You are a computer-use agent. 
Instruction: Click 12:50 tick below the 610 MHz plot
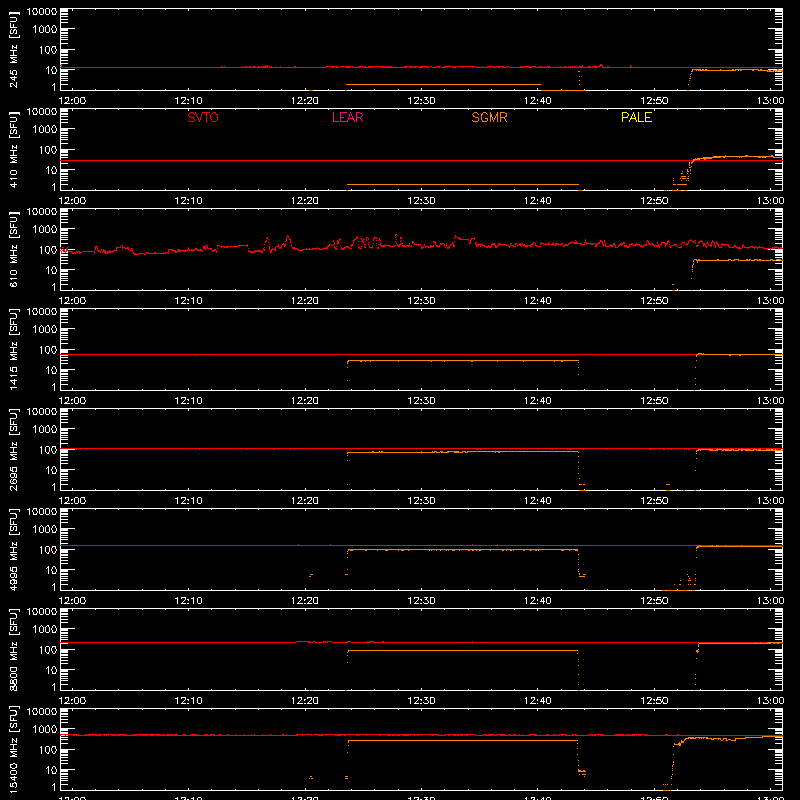pyautogui.click(x=654, y=301)
